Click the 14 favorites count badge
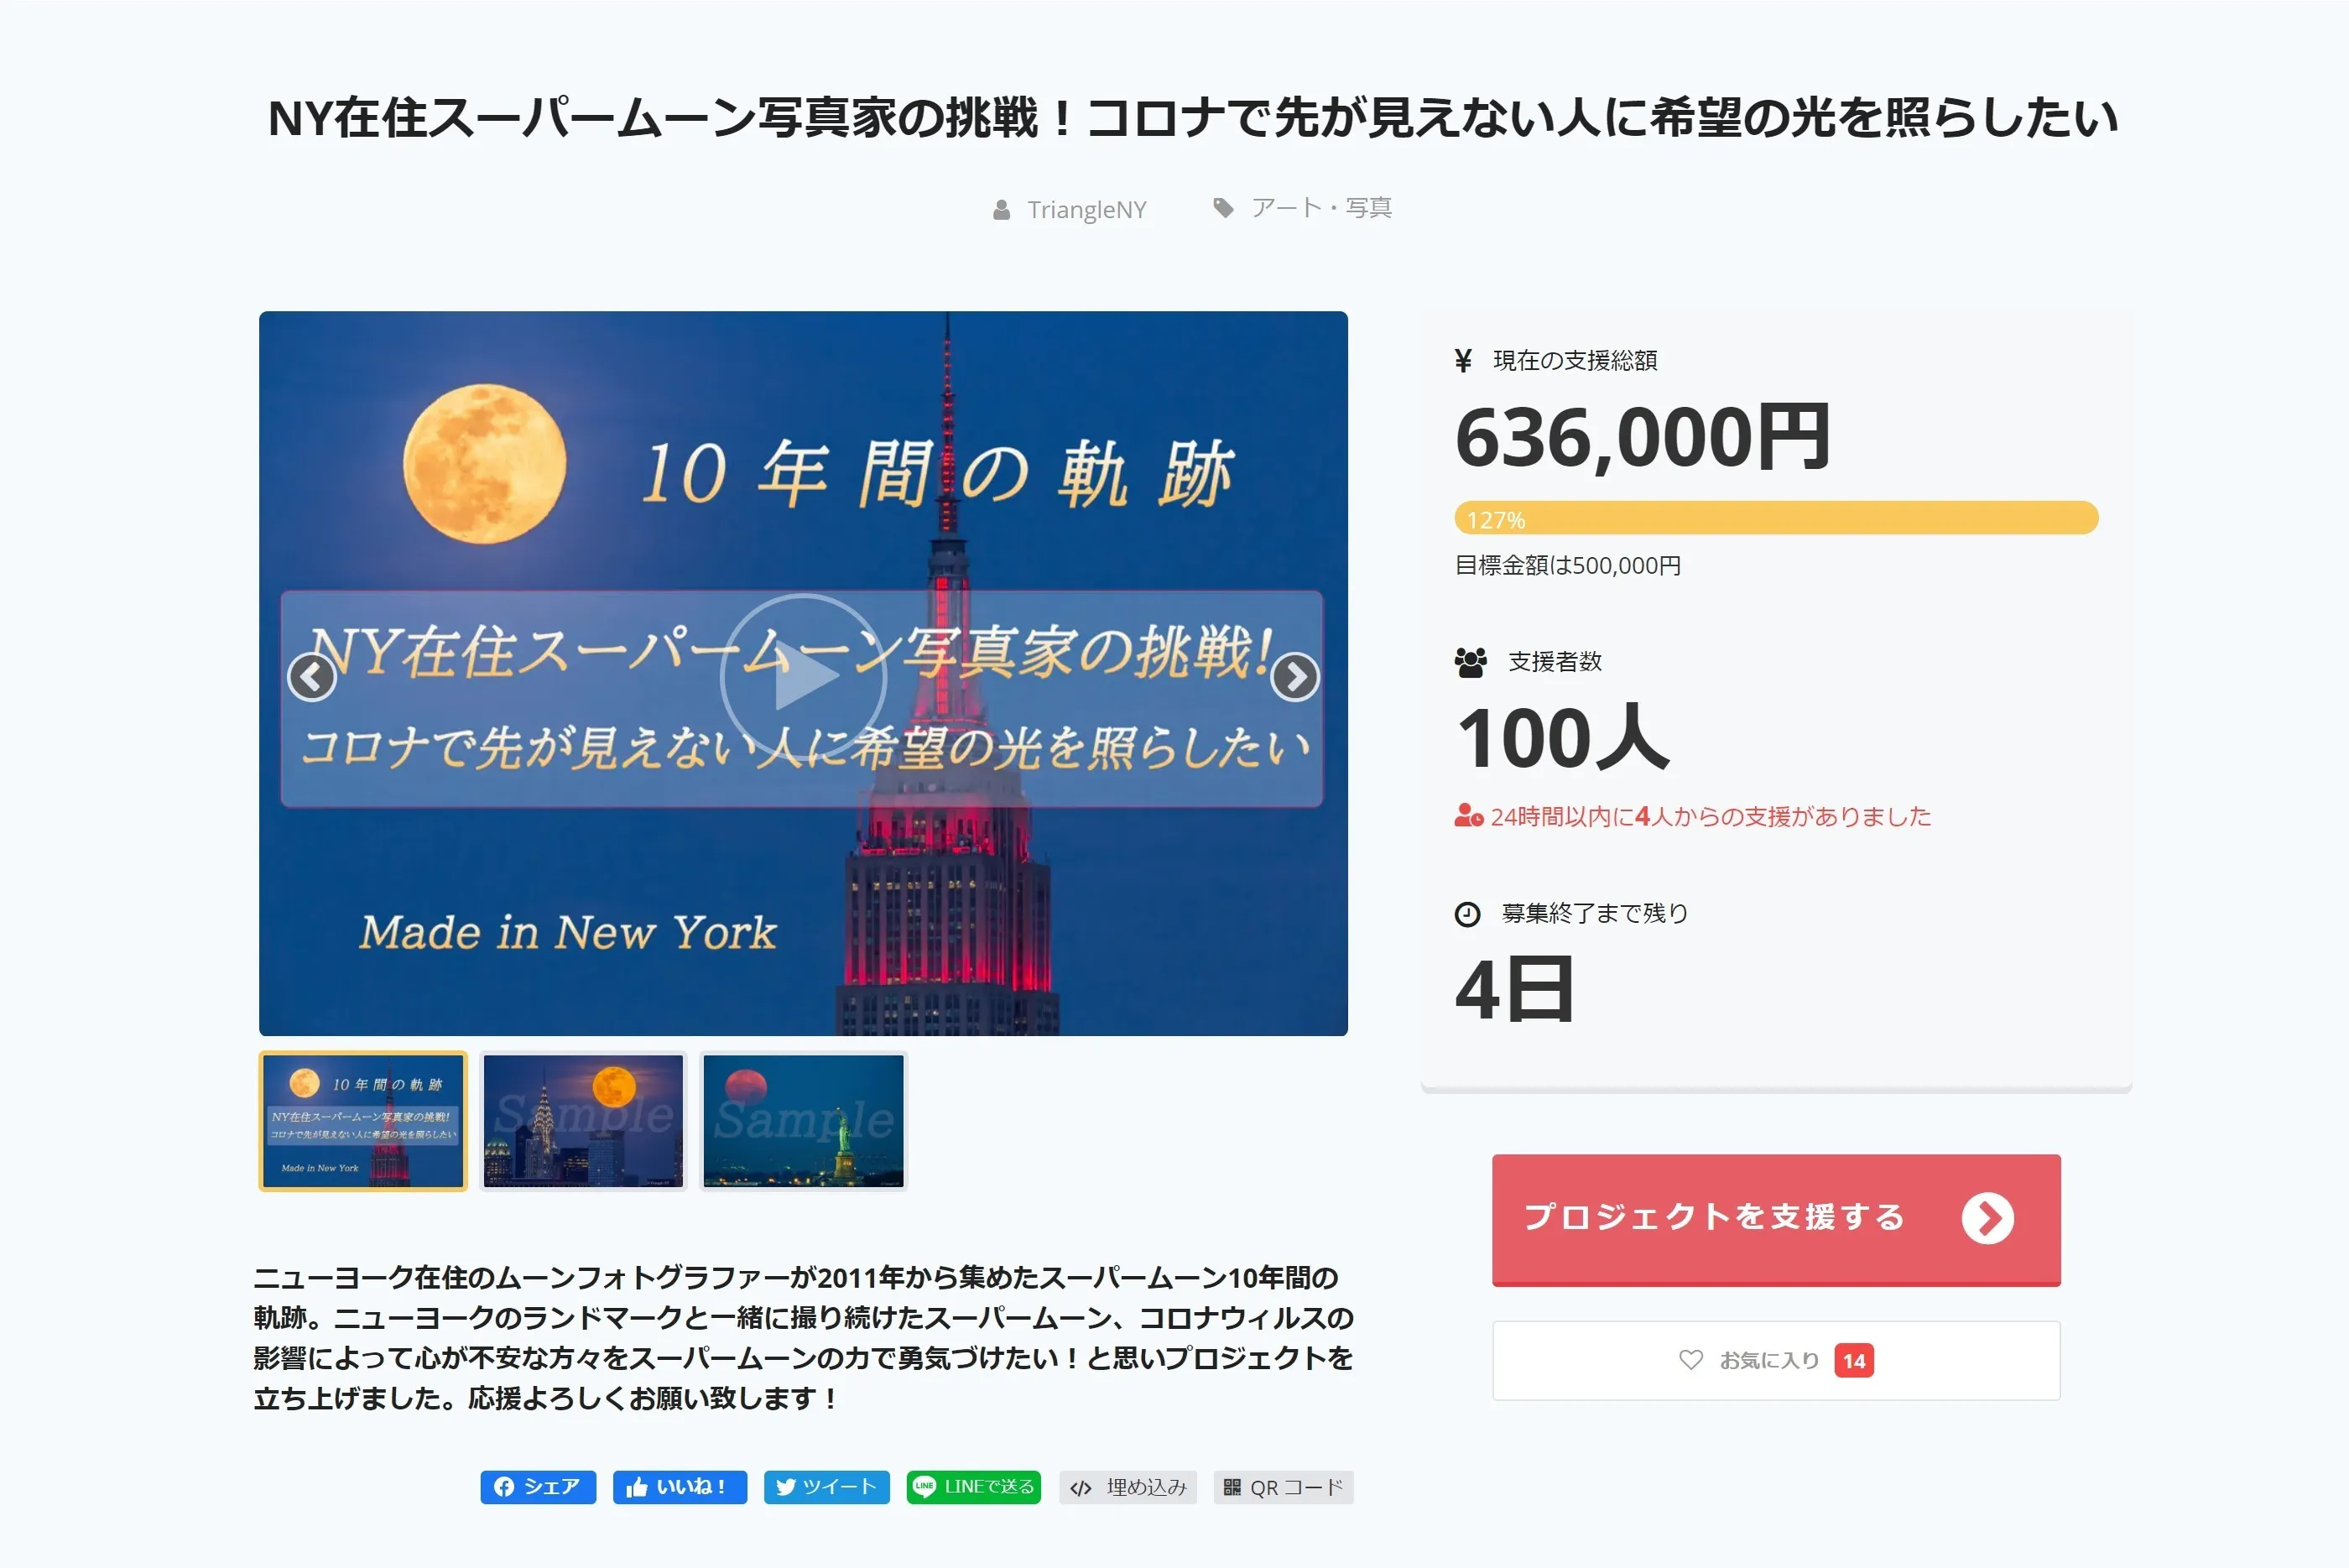Screen dimensions: 2349x1568 (x=1853, y=1360)
